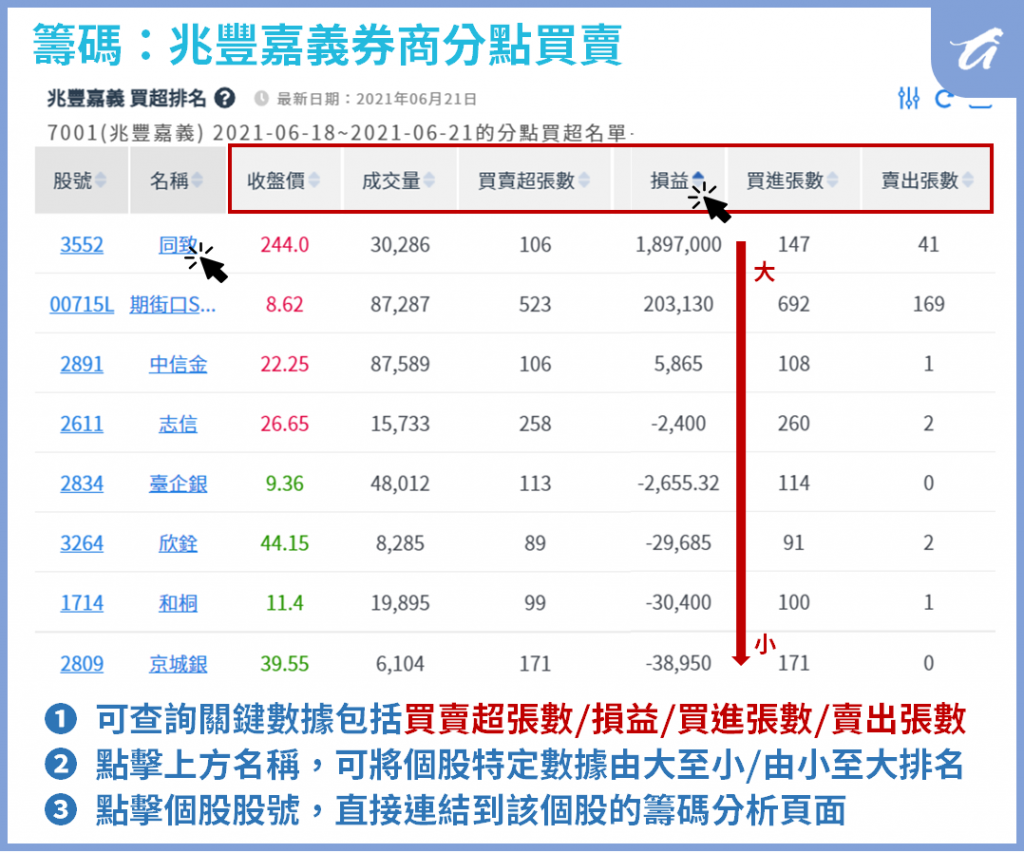Select volume value 19,895
The image size is (1024, 853).
pos(400,603)
